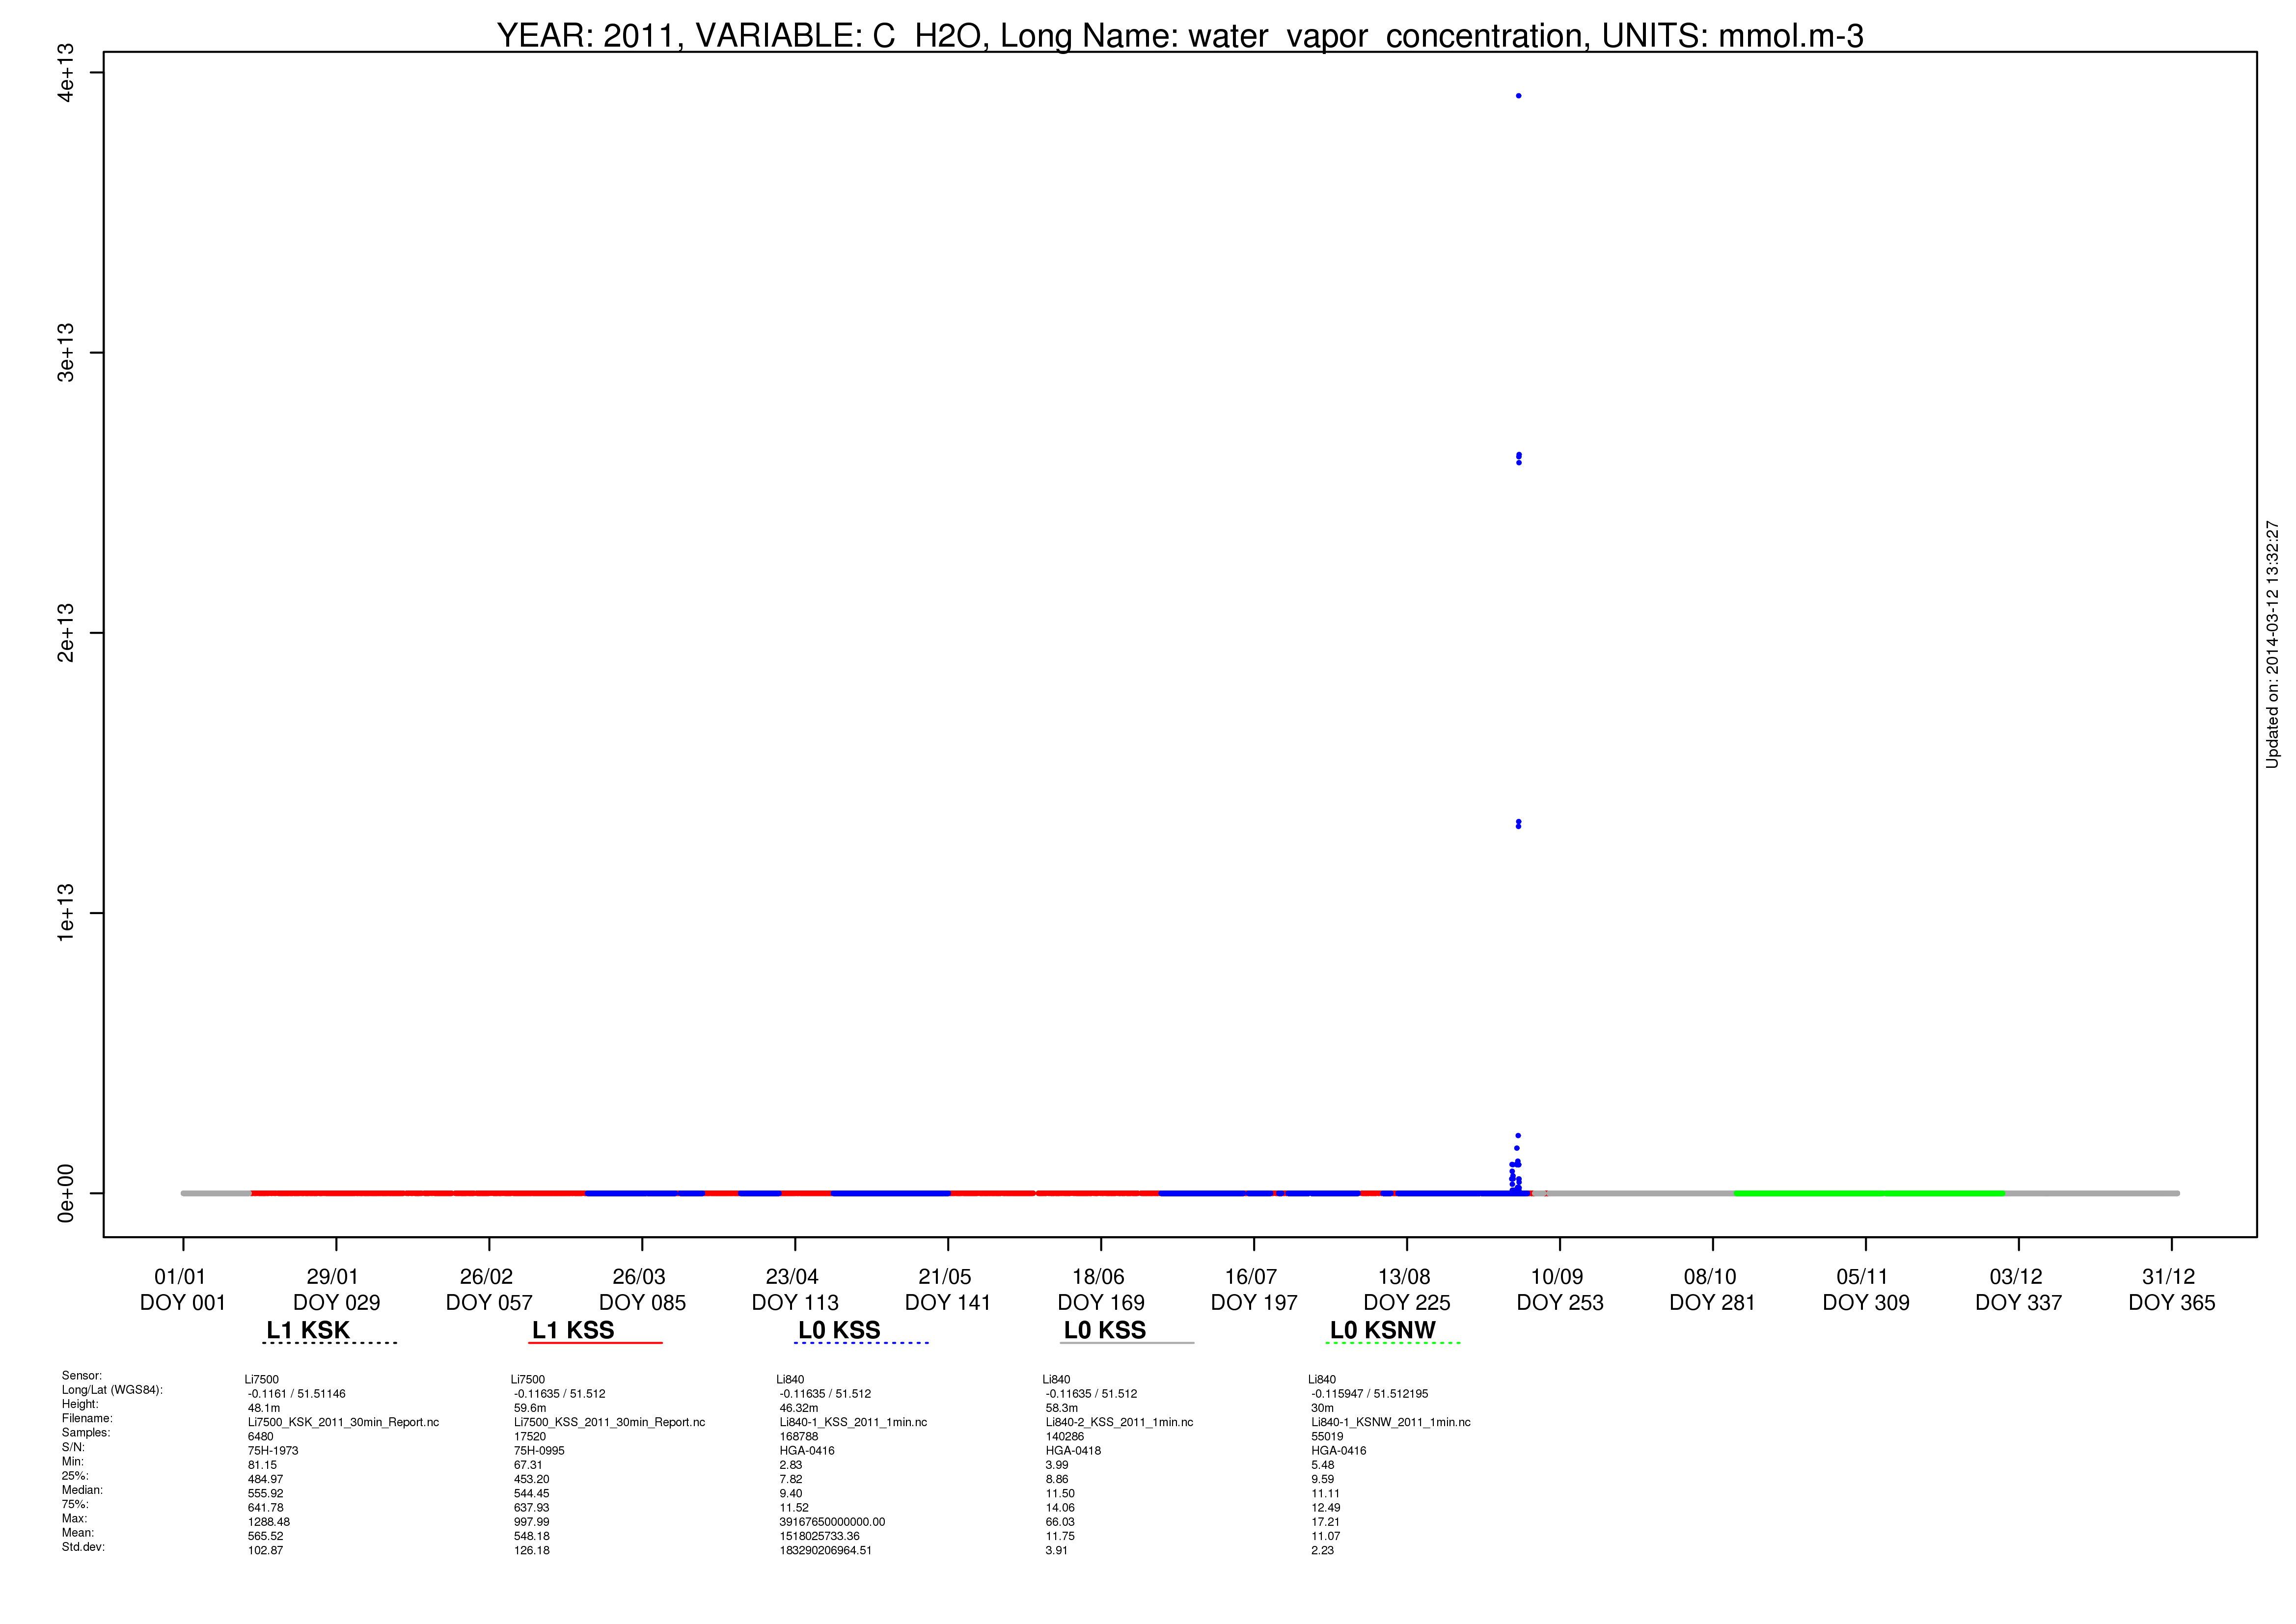Screen dimensions: 2296x1624
Task: Click the green data segment on the baseline
Action: (1869, 1193)
